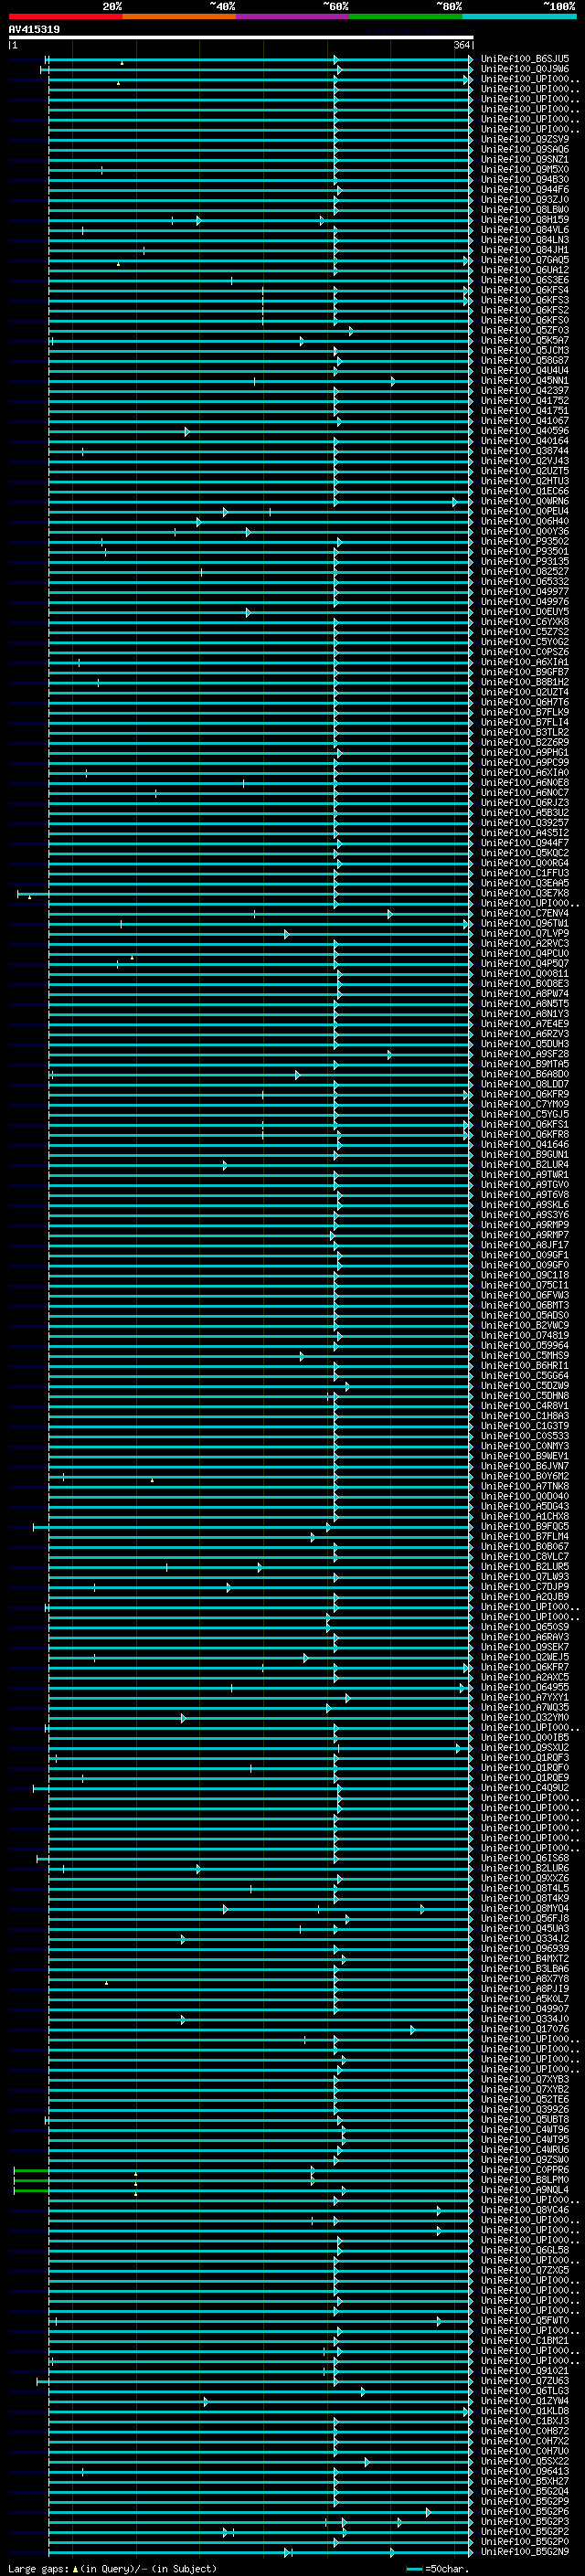Click the alignment bar of UniRef100_Q9M5X0
Image resolution: width=585 pixels, height=2576 pixels.
(x=260, y=170)
